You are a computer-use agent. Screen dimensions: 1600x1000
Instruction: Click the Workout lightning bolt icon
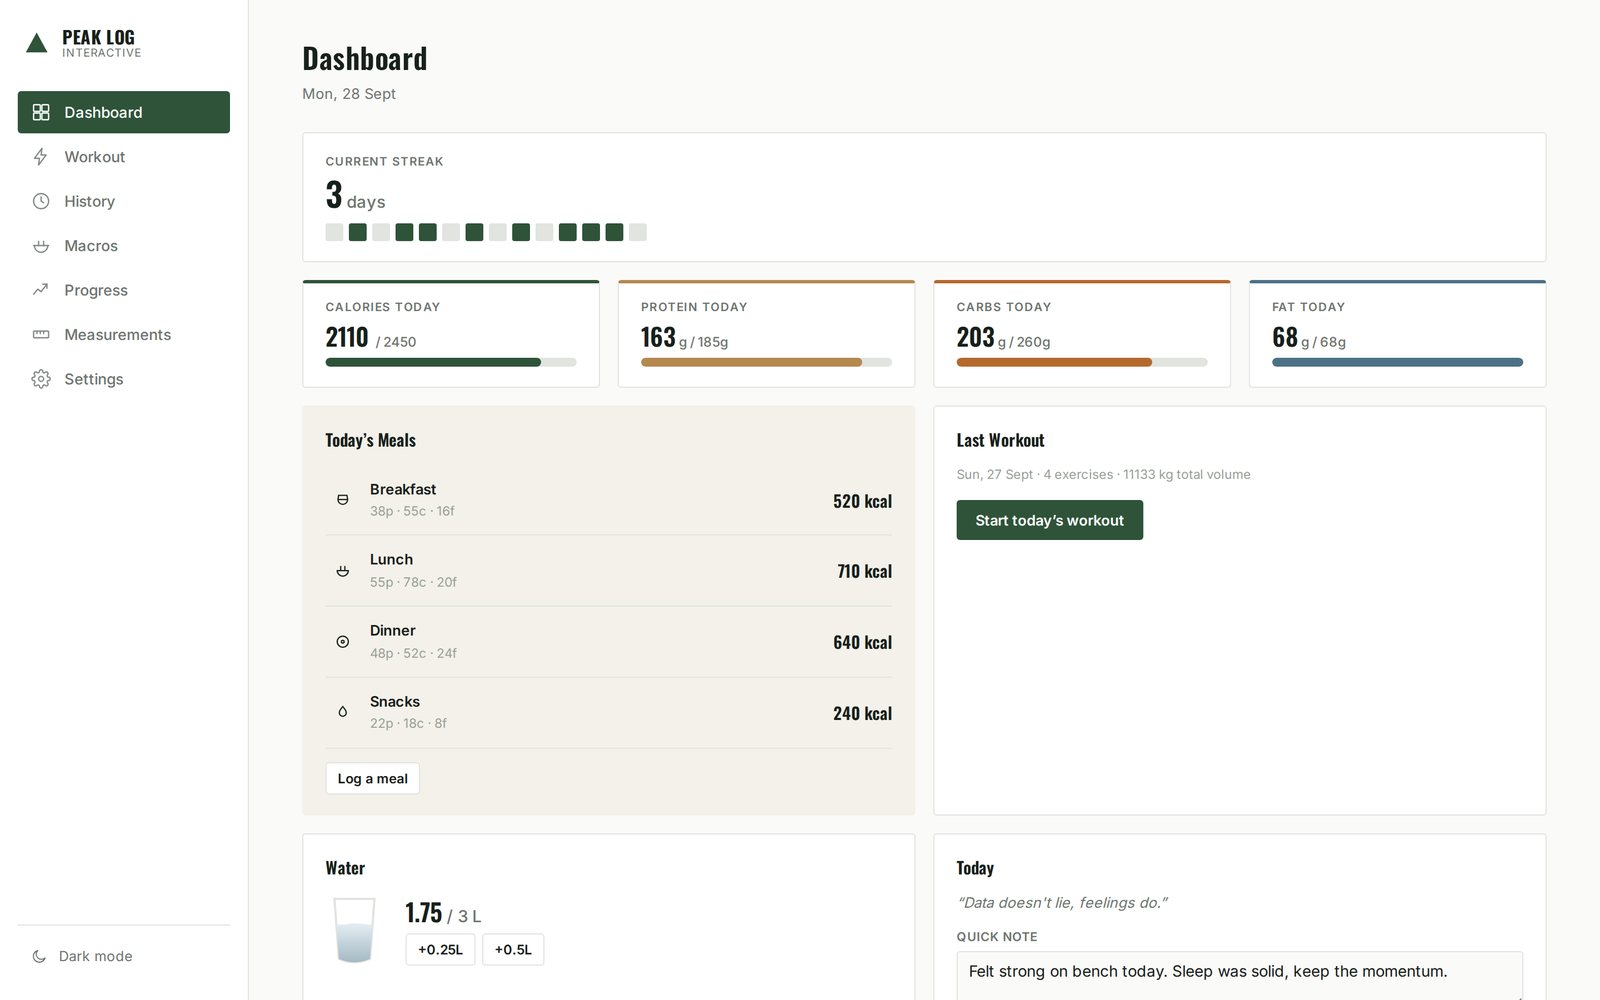coord(41,157)
